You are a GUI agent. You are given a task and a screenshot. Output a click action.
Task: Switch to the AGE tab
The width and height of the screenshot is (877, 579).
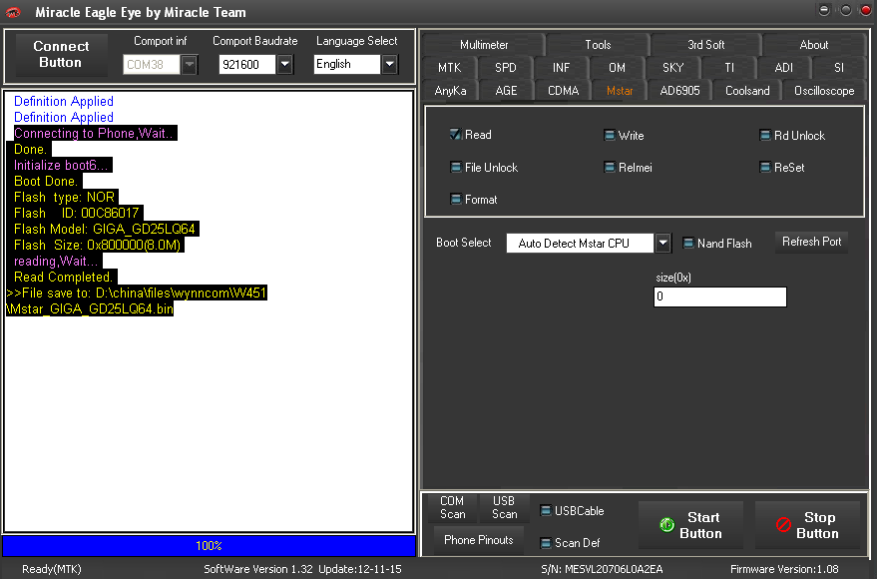pyautogui.click(x=506, y=91)
